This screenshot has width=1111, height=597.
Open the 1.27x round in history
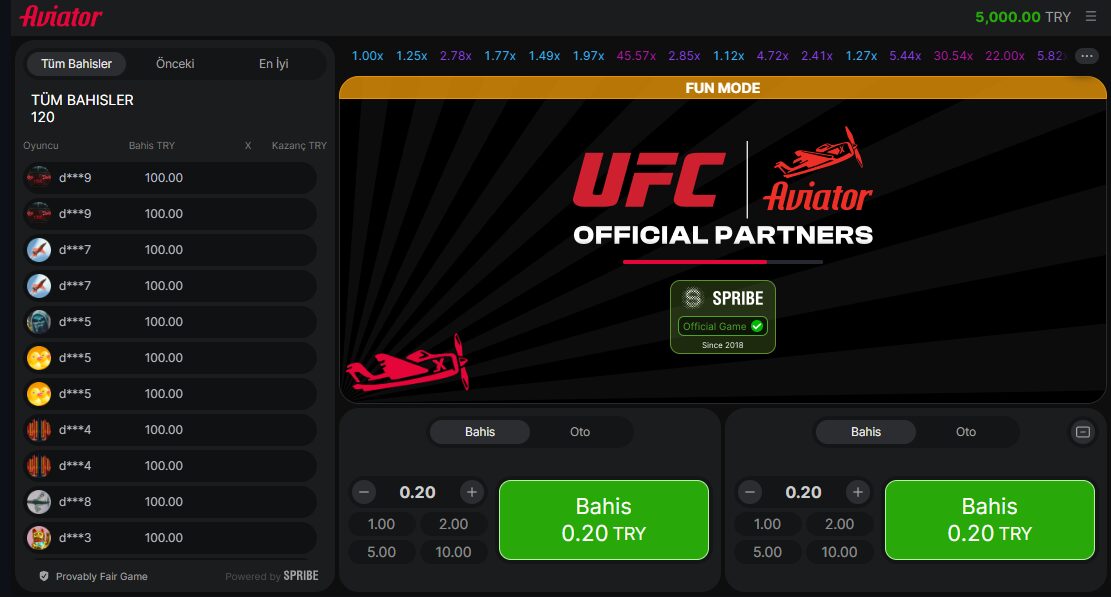coord(862,56)
